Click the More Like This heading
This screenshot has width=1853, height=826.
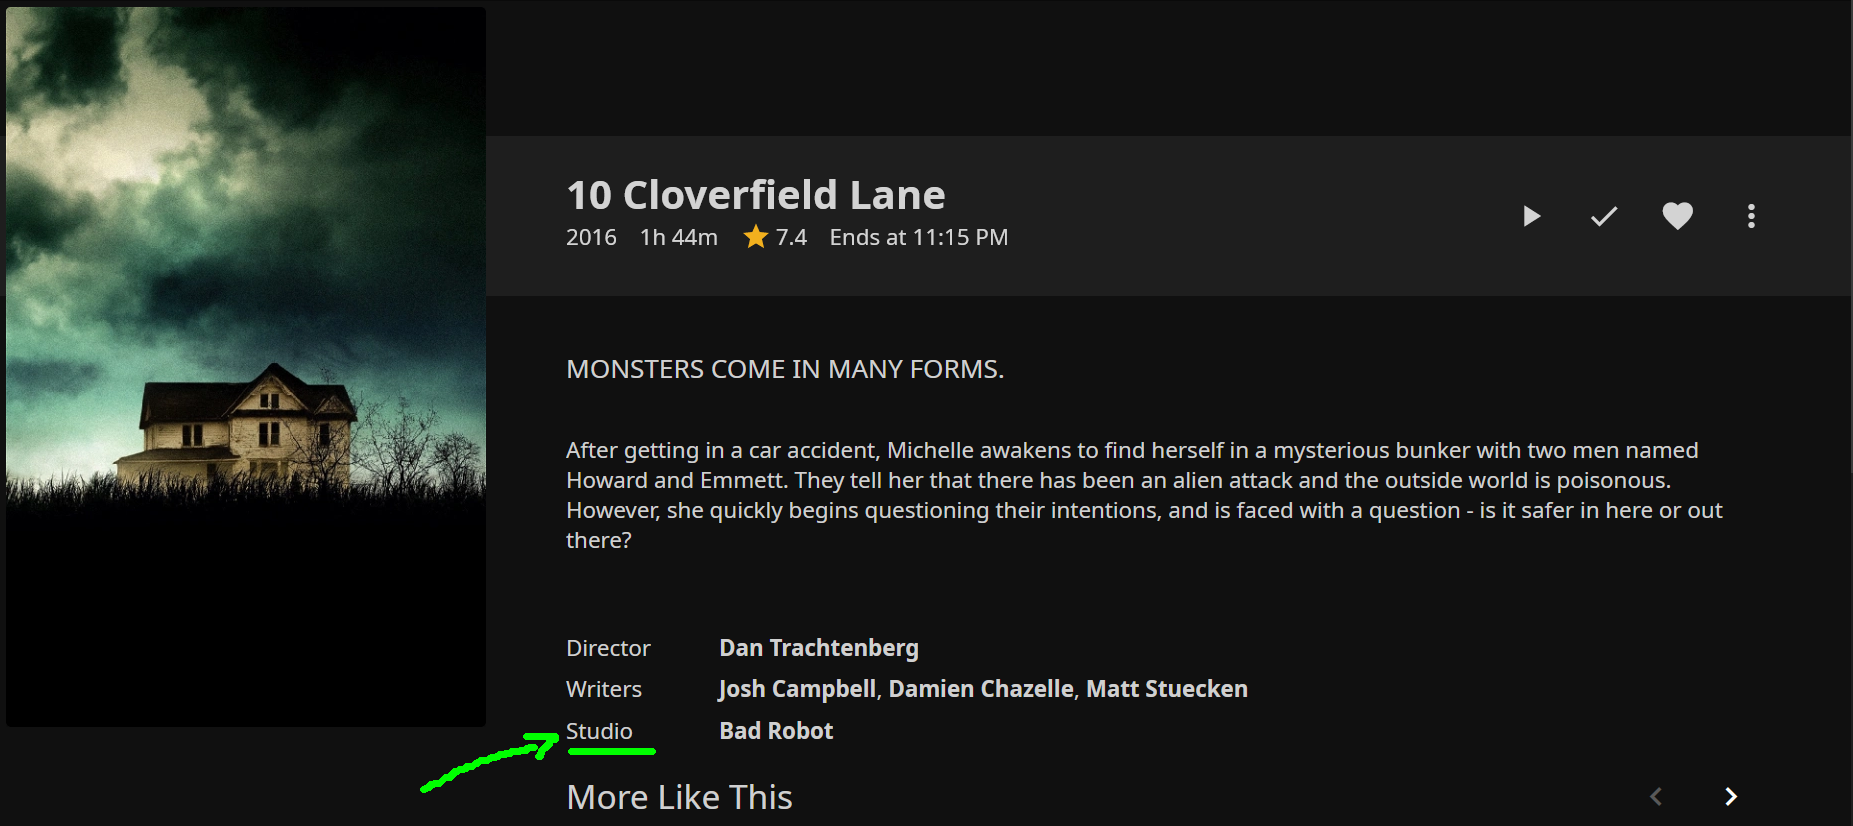(x=679, y=797)
